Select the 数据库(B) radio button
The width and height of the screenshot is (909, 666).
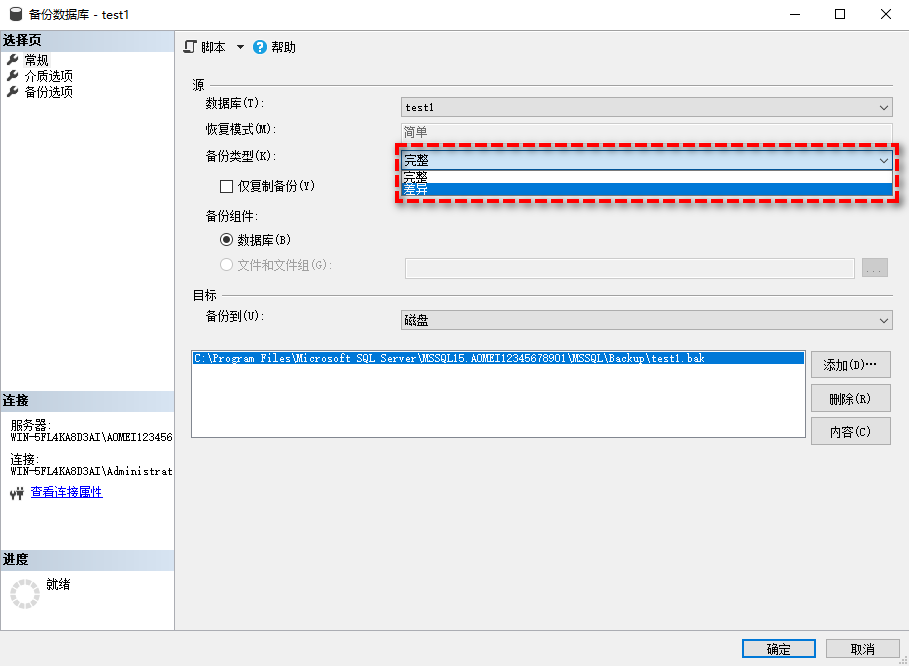(x=226, y=240)
